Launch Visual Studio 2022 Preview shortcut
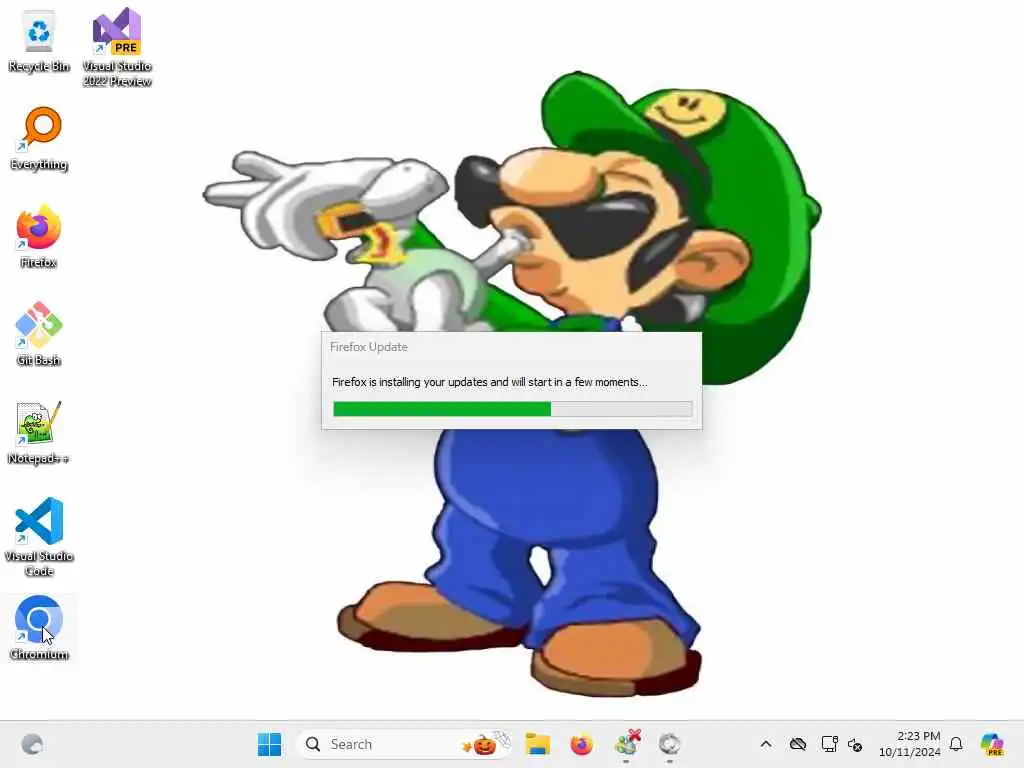This screenshot has width=1024, height=768. [117, 47]
